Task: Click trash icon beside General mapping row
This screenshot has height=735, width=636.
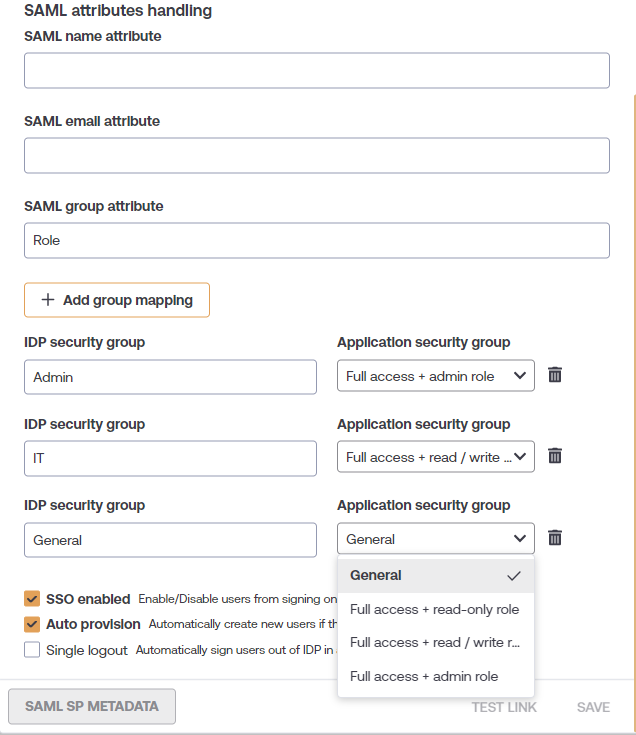Action: point(555,538)
